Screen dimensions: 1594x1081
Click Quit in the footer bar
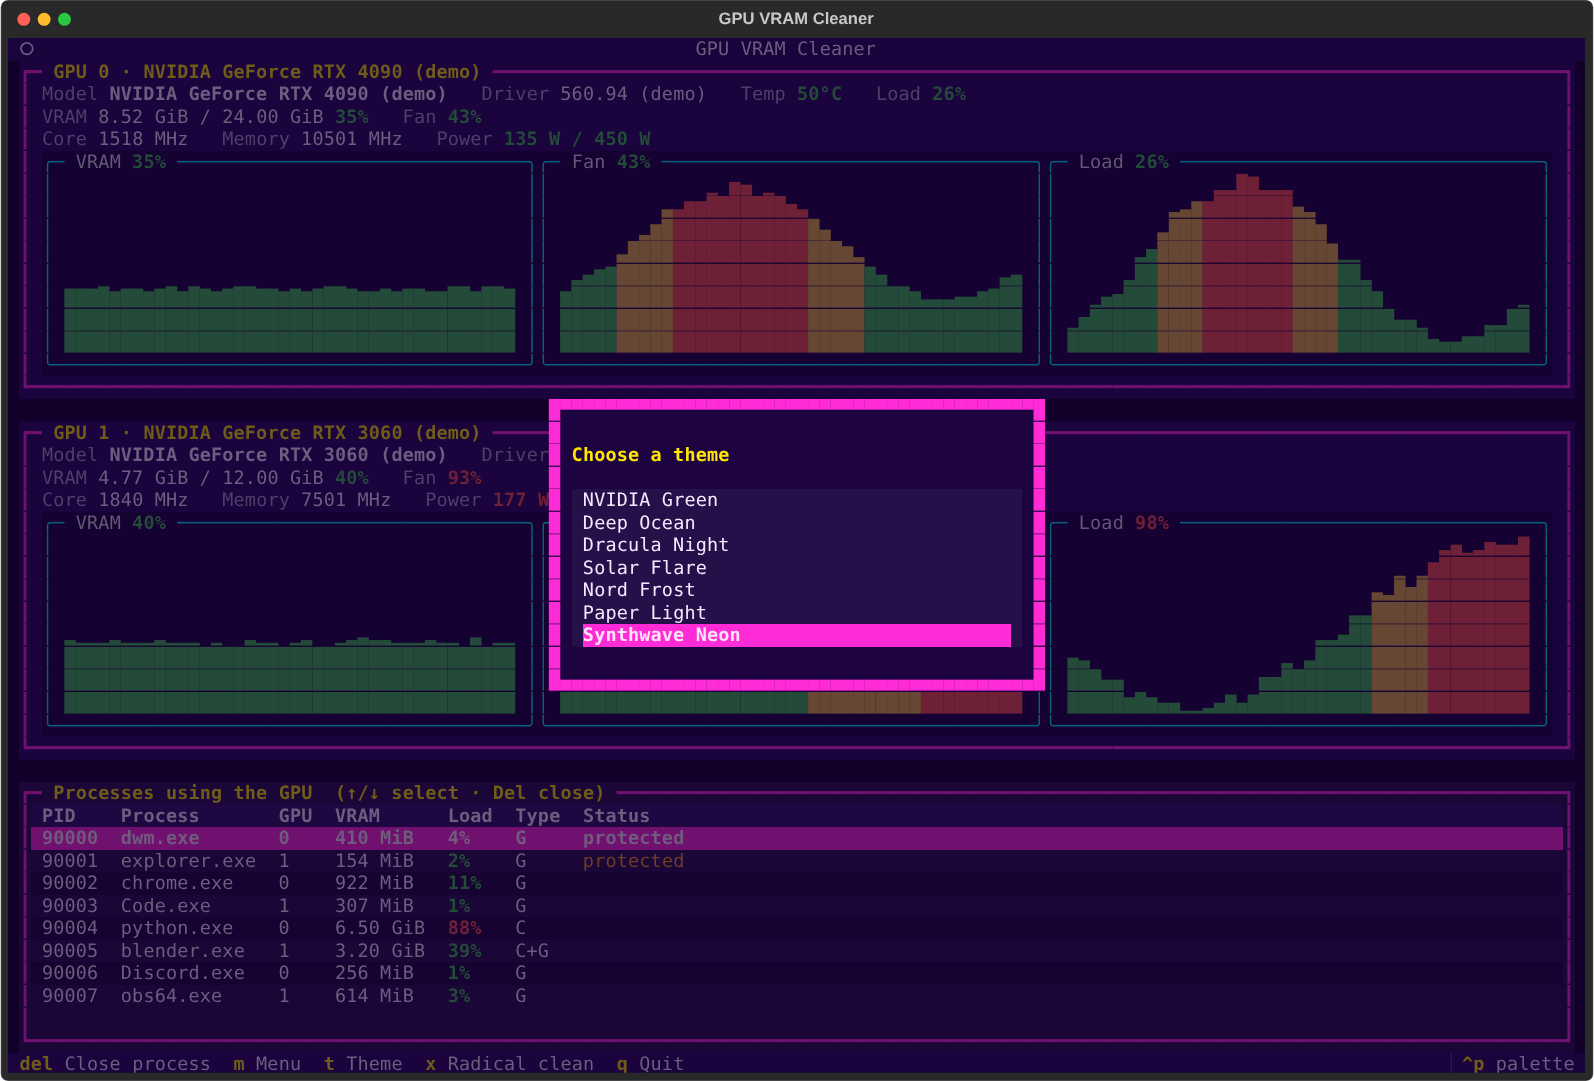pos(650,1064)
